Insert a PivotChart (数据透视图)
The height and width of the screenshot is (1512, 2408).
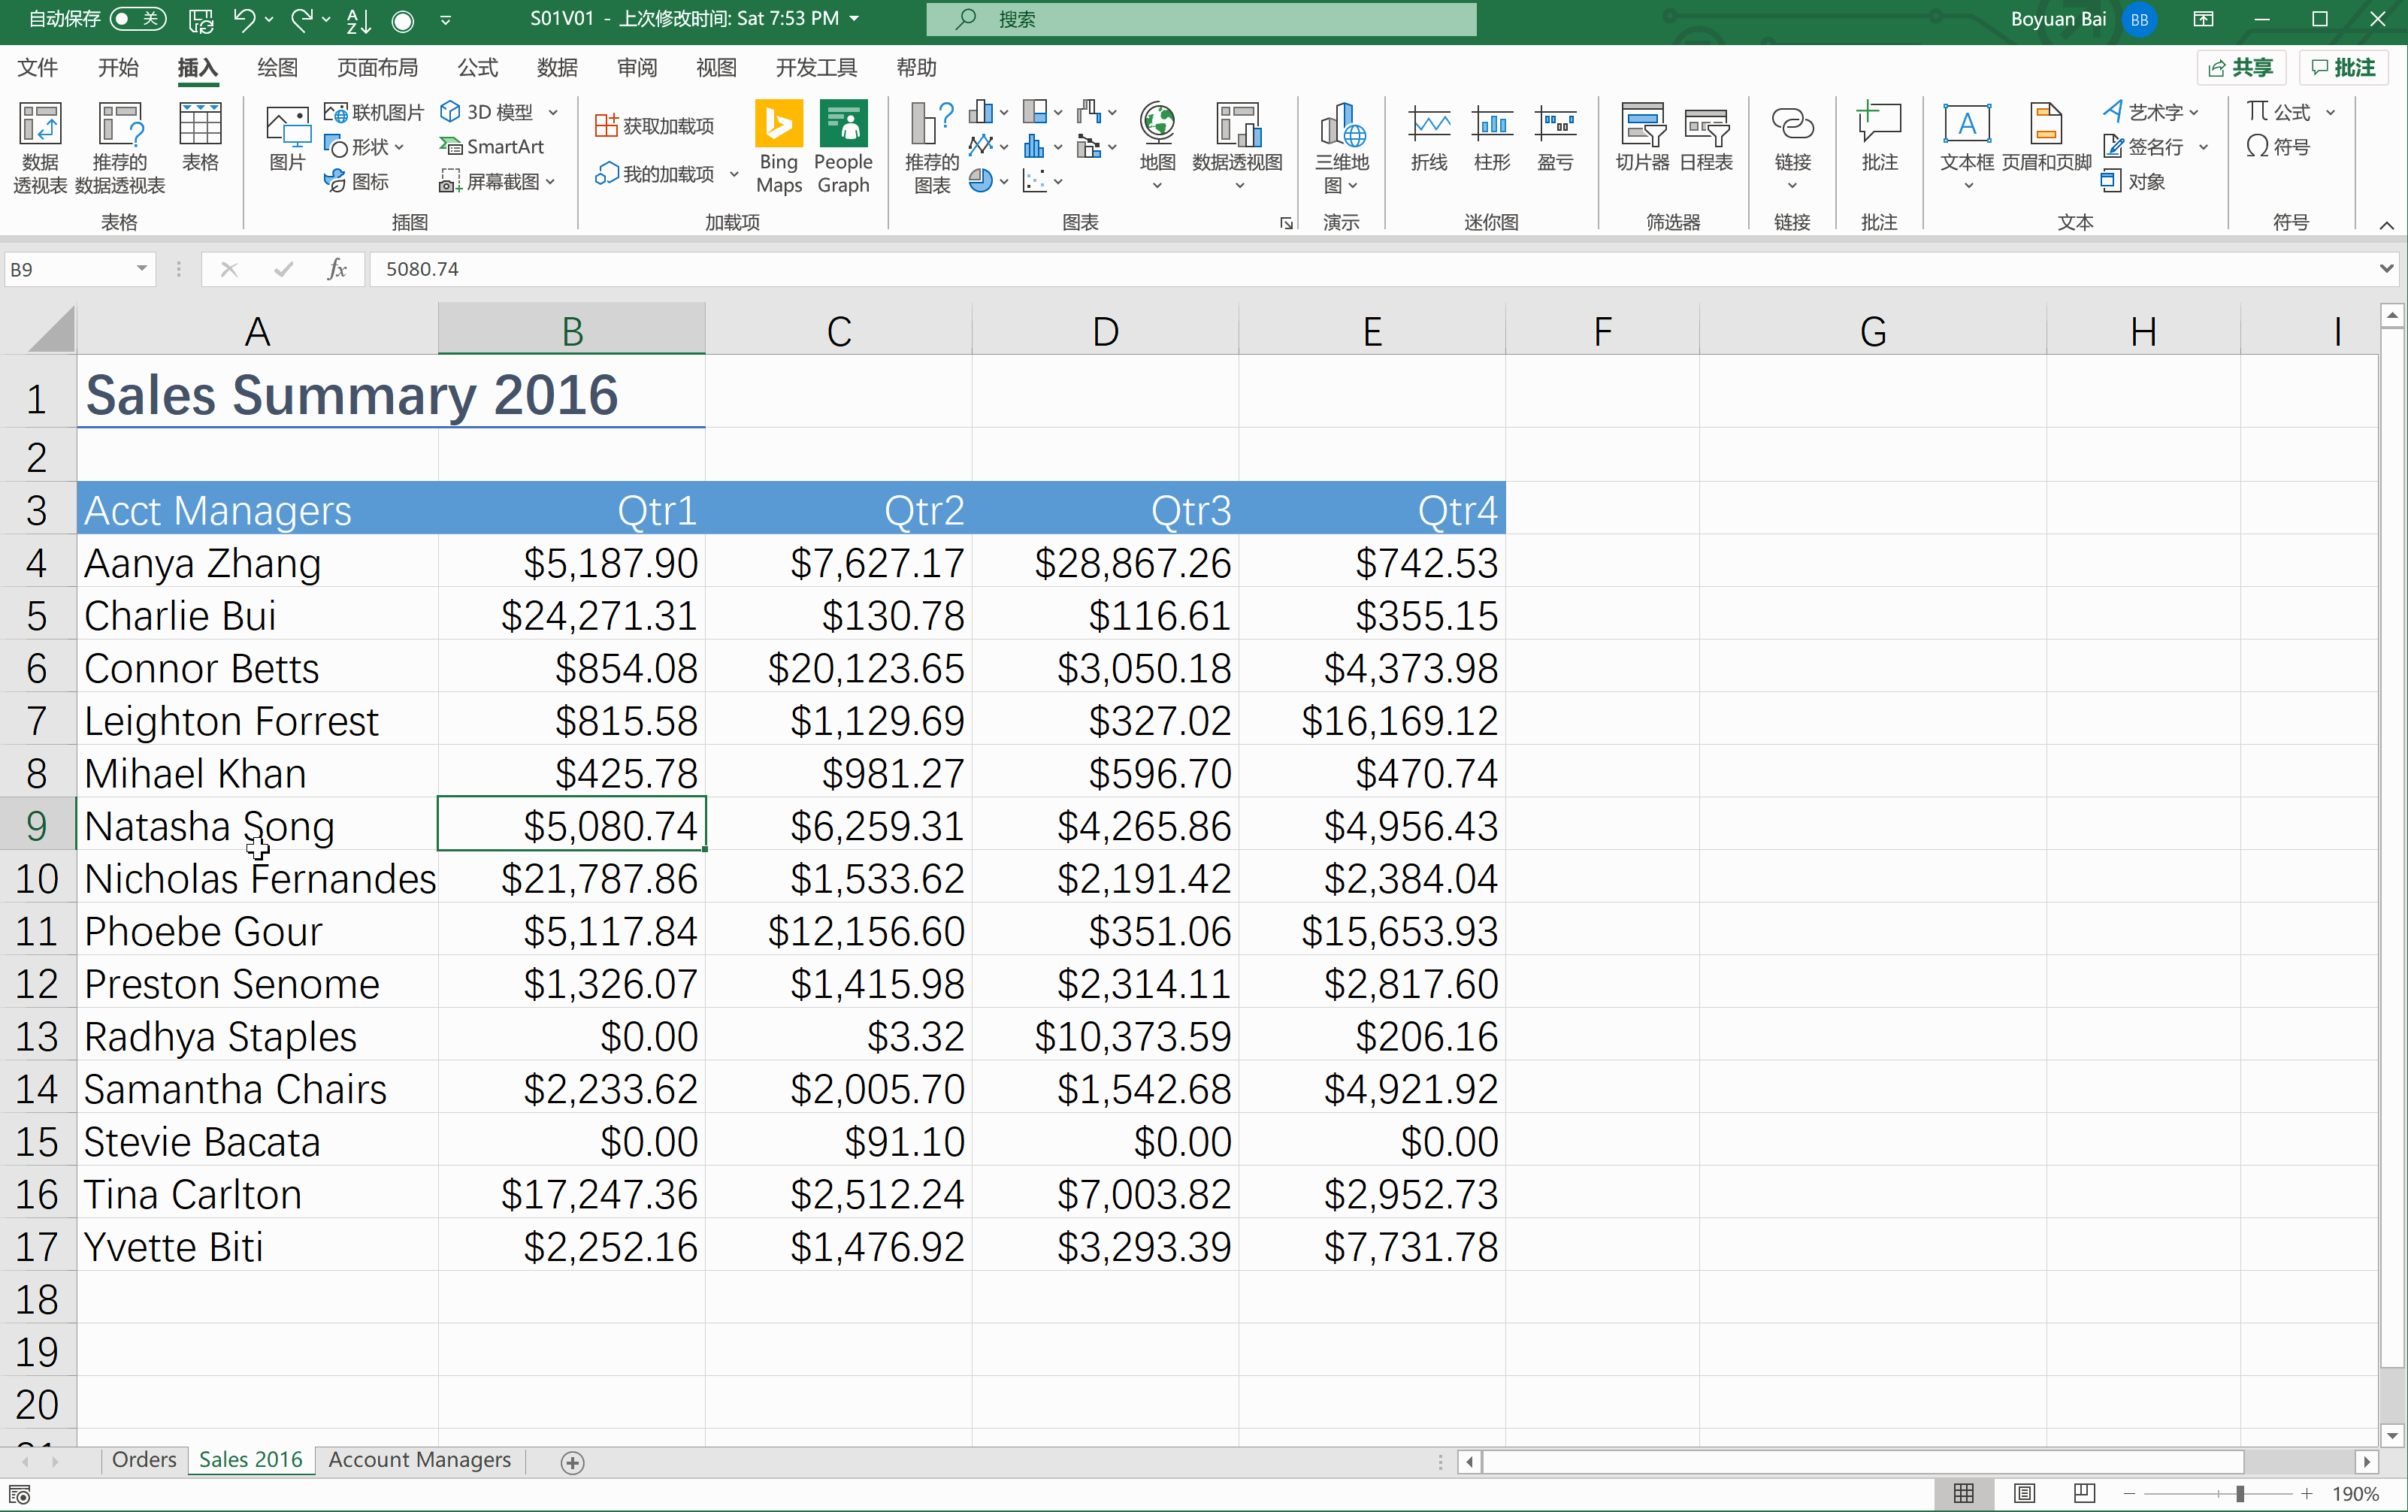[1238, 147]
